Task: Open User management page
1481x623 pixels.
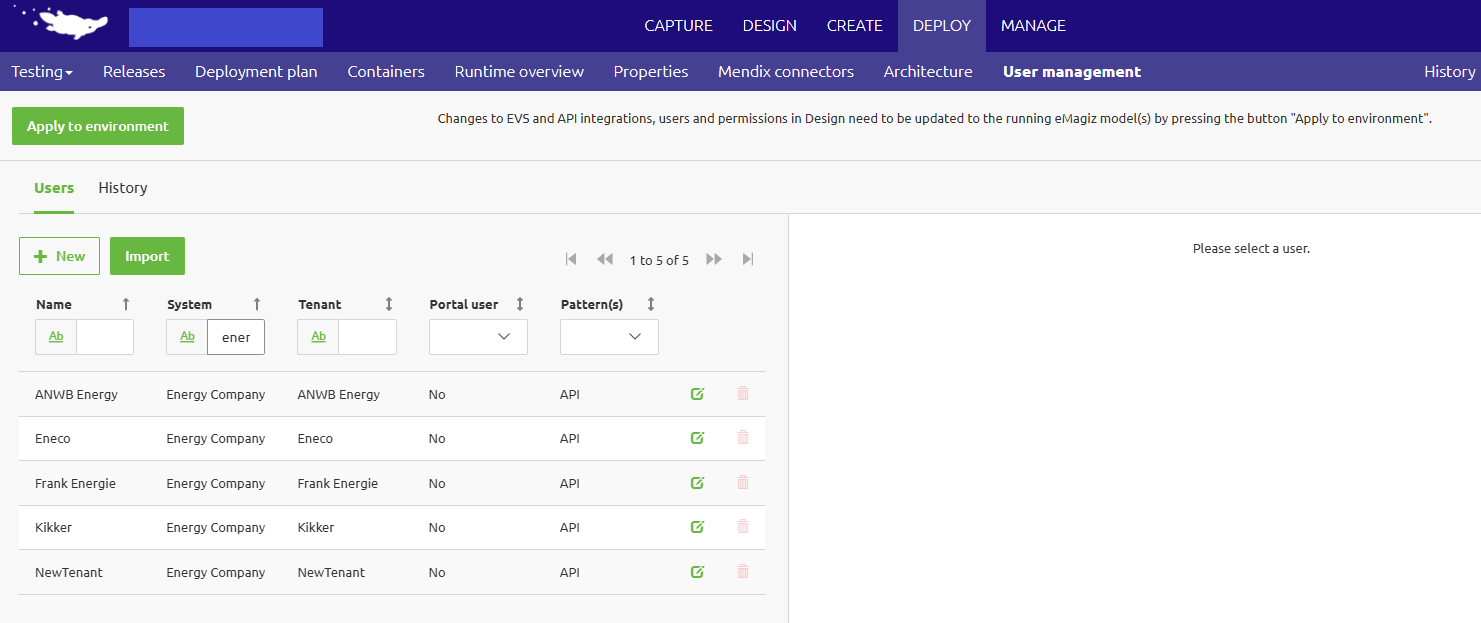Action: click(x=1072, y=72)
